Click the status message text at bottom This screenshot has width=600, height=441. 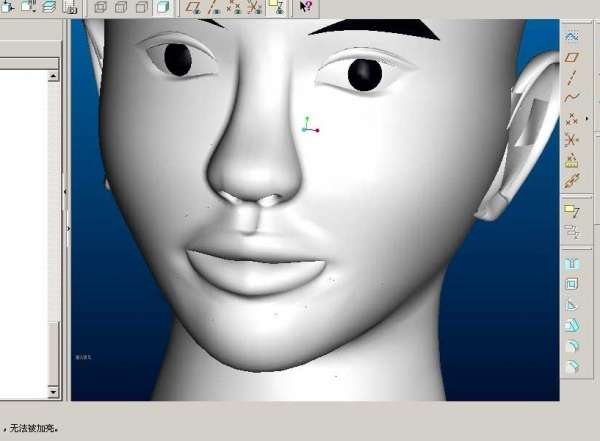pyautogui.click(x=34, y=428)
